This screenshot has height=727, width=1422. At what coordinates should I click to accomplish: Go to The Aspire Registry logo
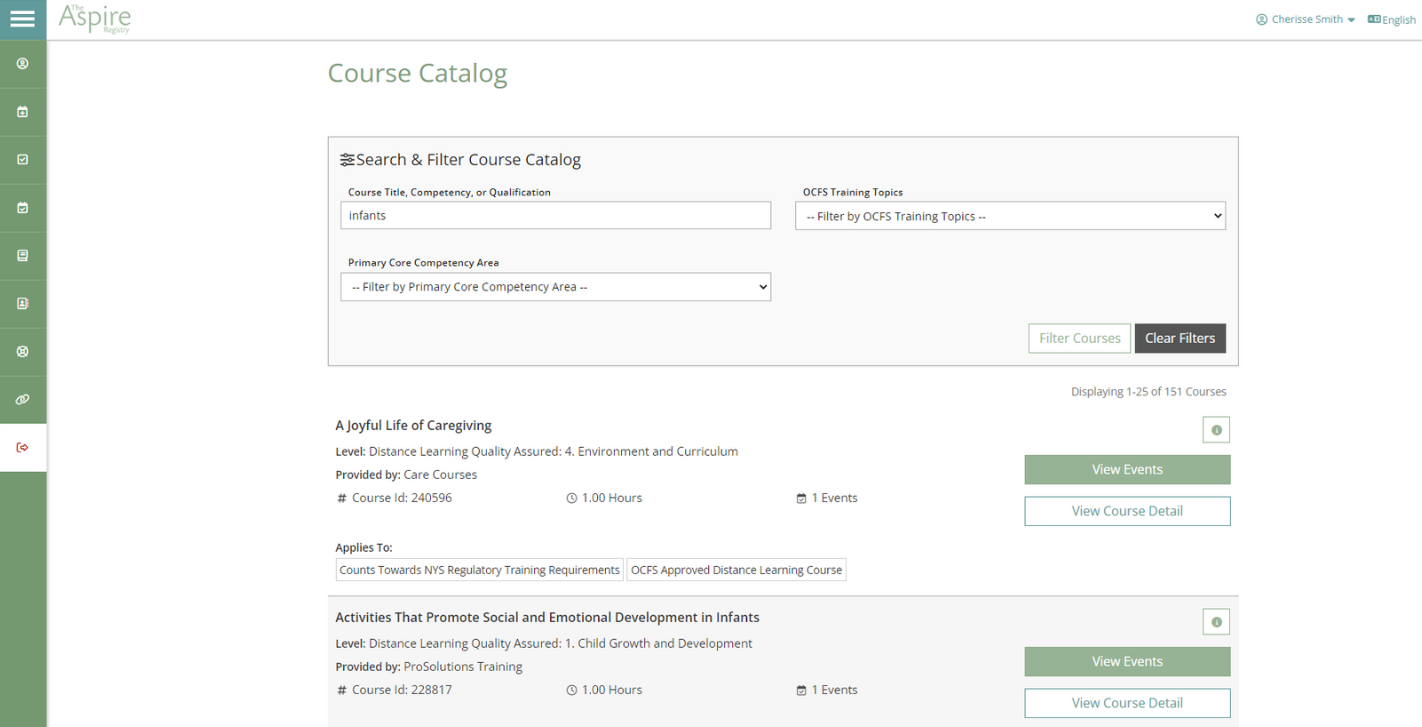95,19
